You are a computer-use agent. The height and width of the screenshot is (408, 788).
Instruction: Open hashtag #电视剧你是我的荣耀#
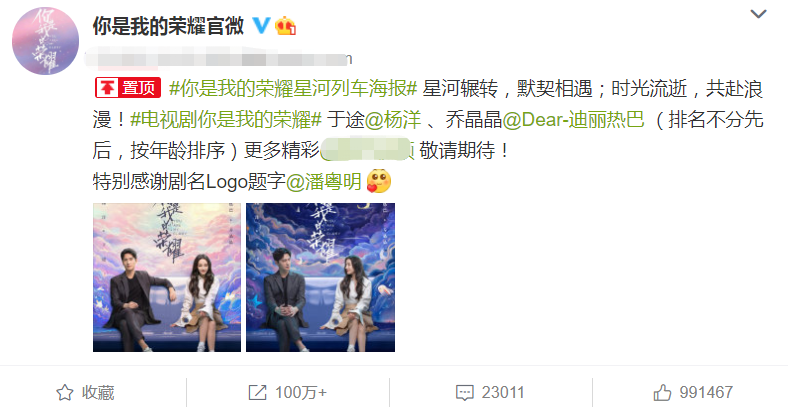(226, 120)
